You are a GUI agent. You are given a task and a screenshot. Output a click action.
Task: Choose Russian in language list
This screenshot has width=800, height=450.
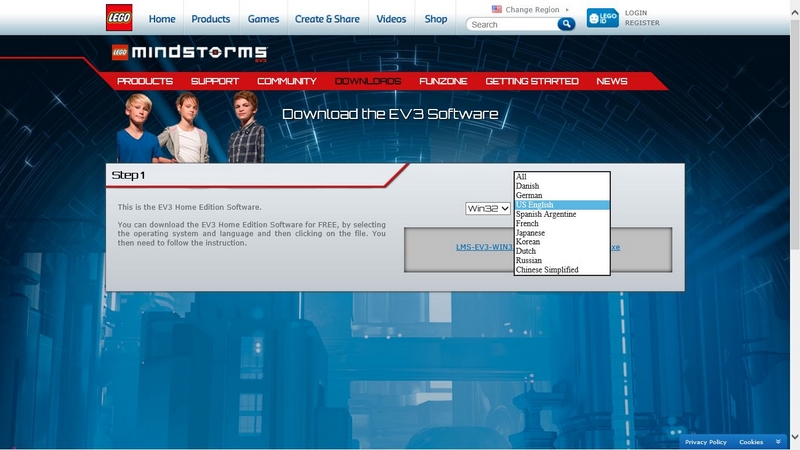pos(562,260)
